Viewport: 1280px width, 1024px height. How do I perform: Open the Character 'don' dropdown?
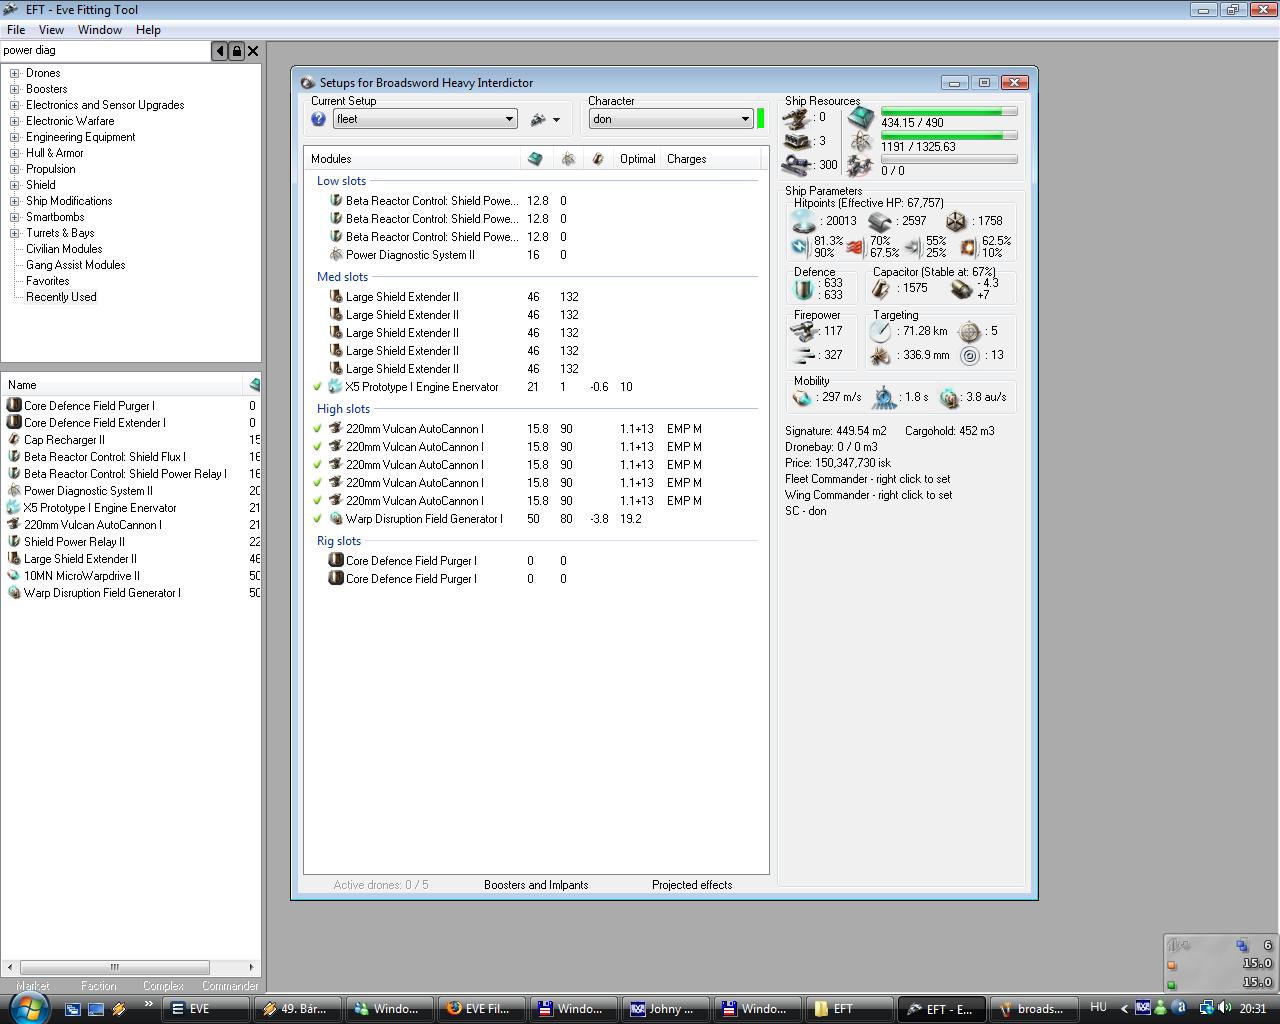point(744,119)
